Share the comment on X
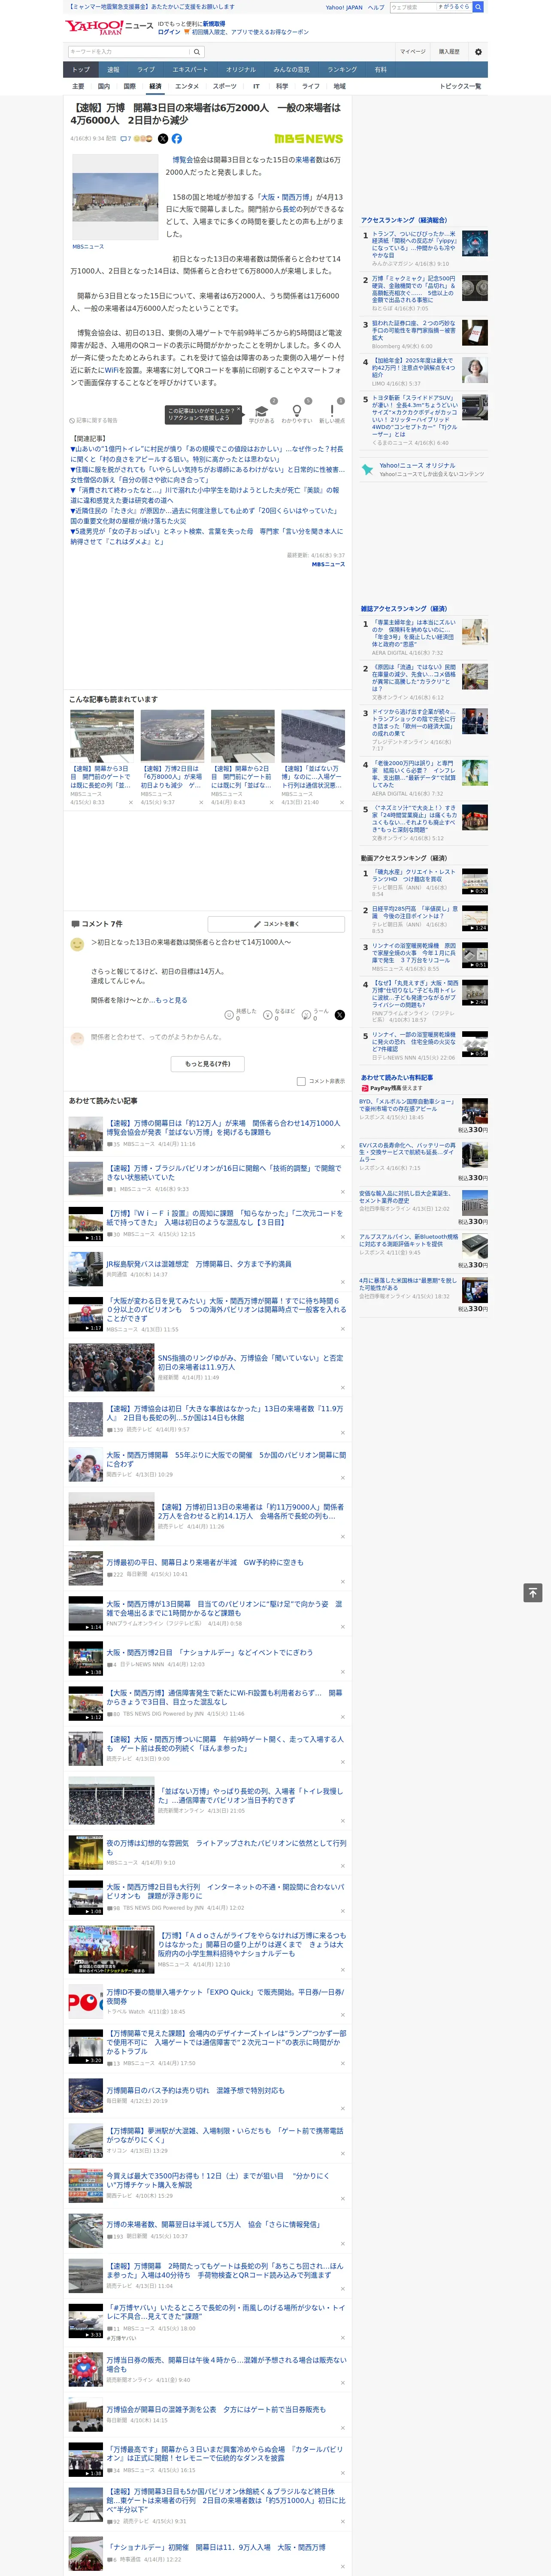551x2576 pixels. 340,1014
